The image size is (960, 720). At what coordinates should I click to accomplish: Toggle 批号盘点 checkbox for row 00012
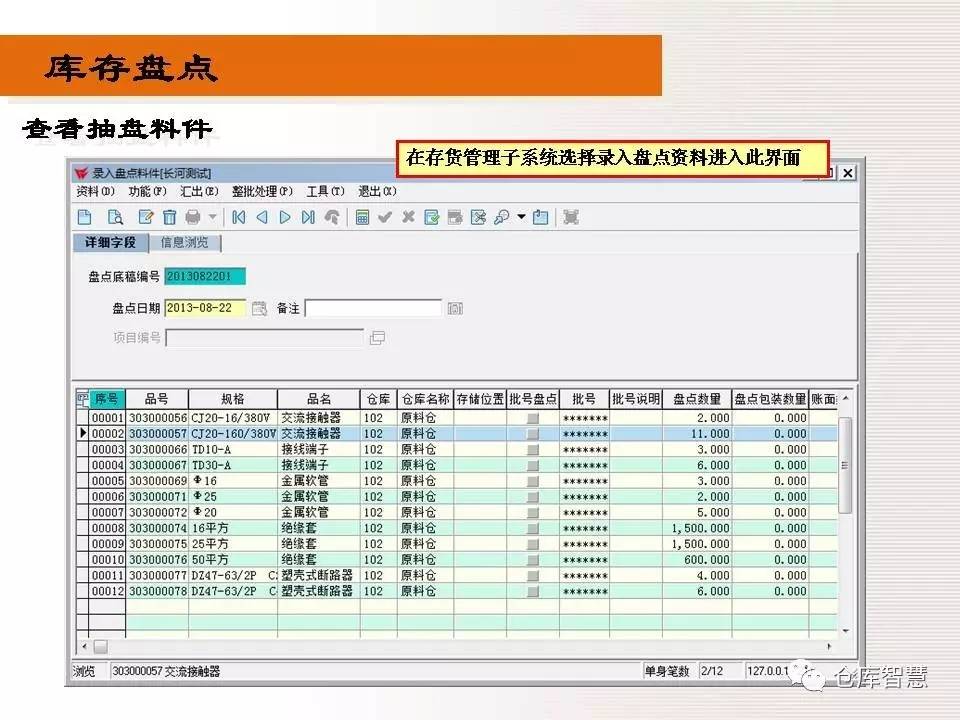pyautogui.click(x=533, y=591)
